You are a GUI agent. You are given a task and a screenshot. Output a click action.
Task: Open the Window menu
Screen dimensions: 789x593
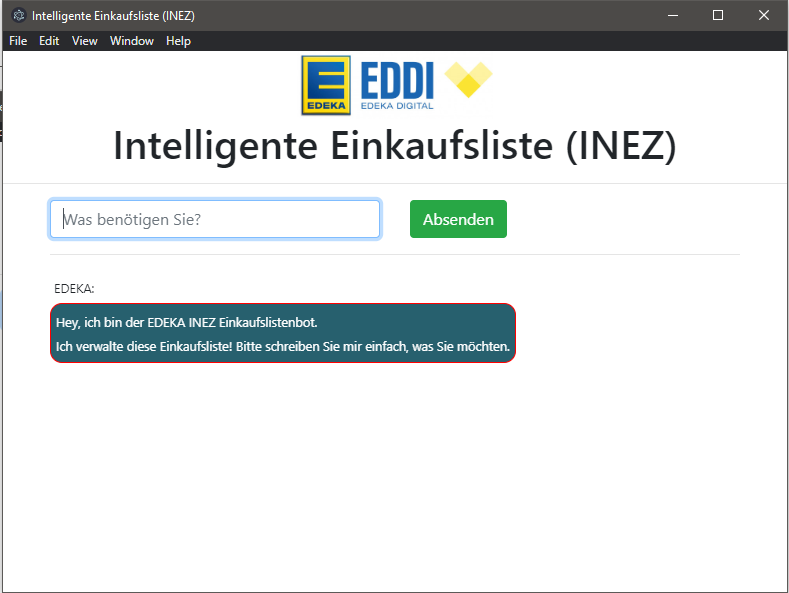click(x=132, y=41)
